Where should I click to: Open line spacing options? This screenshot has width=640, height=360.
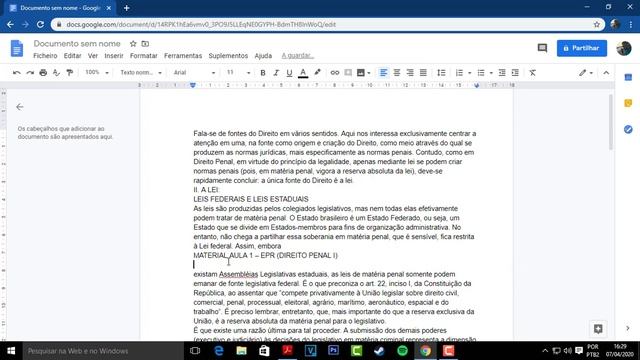pyautogui.click(x=441, y=73)
